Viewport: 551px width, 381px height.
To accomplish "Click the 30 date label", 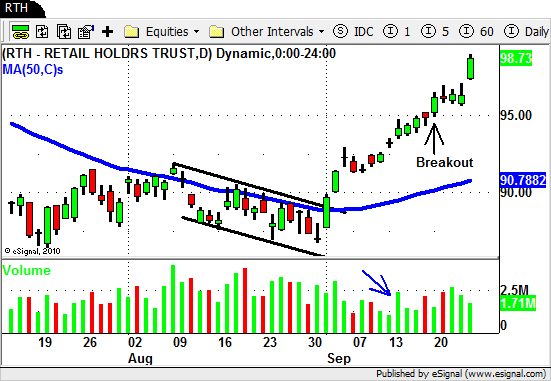I will coord(315,342).
